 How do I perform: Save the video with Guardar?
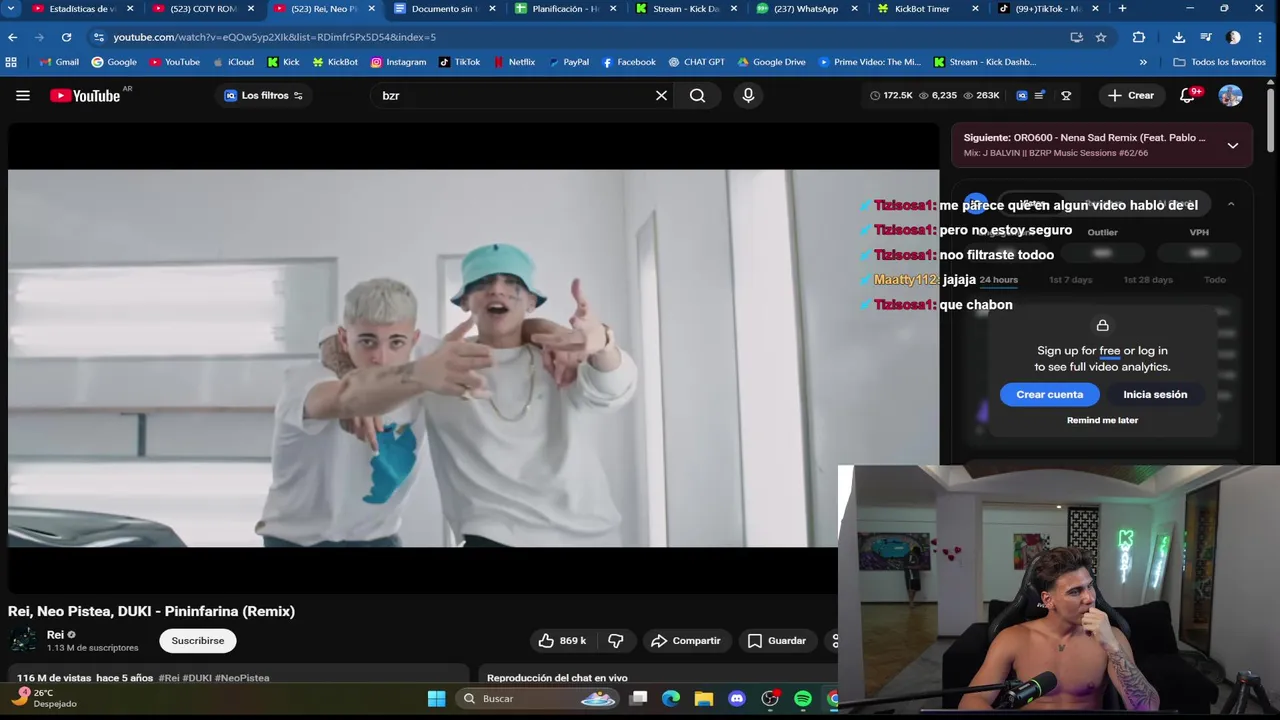(x=777, y=640)
